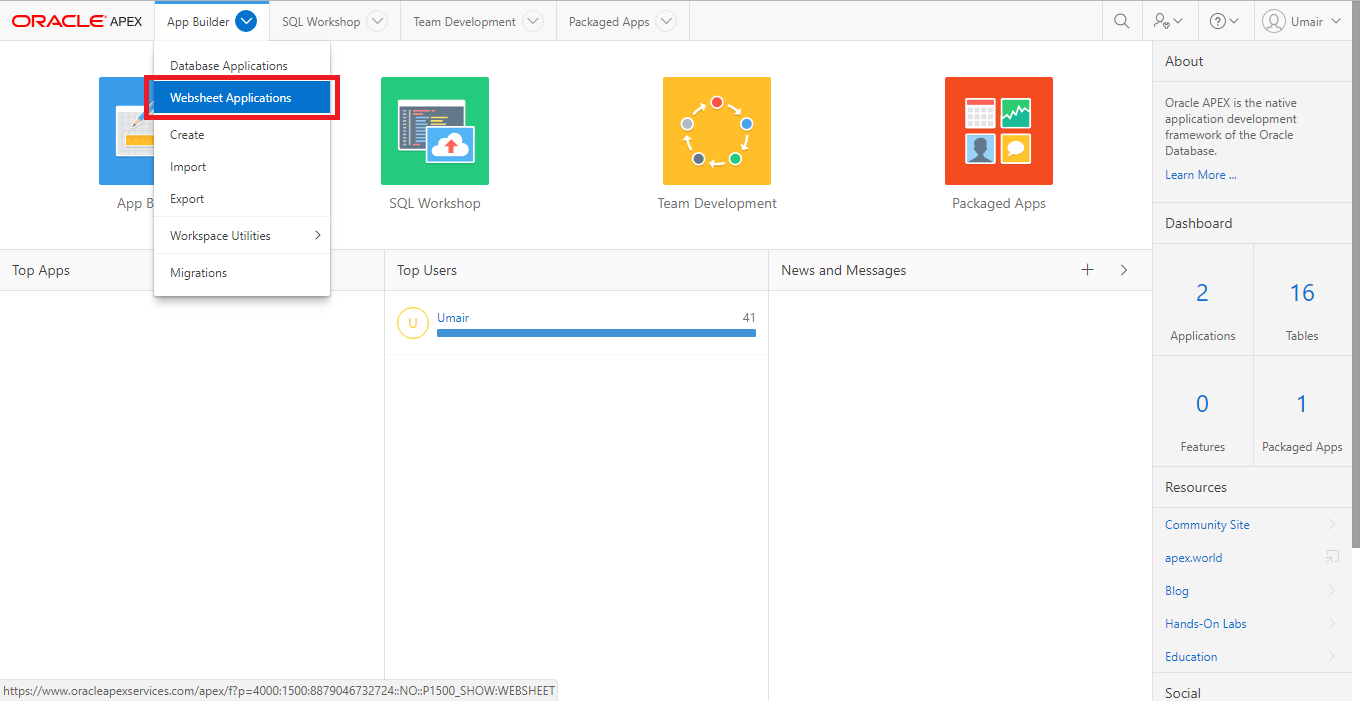Expand the Team Development dropdown arrow

[533, 21]
